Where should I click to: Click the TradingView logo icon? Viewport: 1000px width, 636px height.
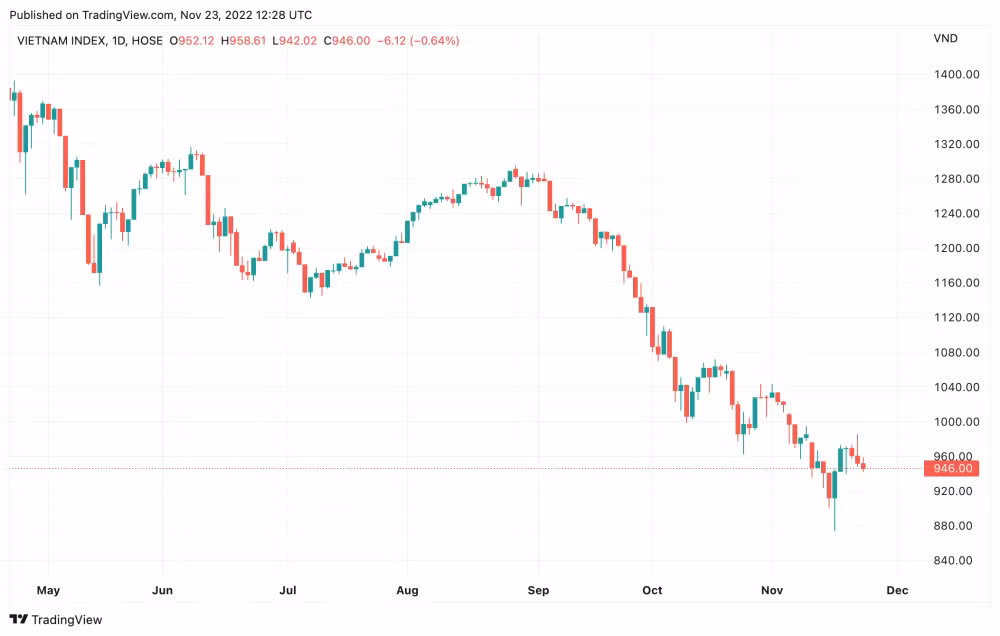pyautogui.click(x=18, y=619)
